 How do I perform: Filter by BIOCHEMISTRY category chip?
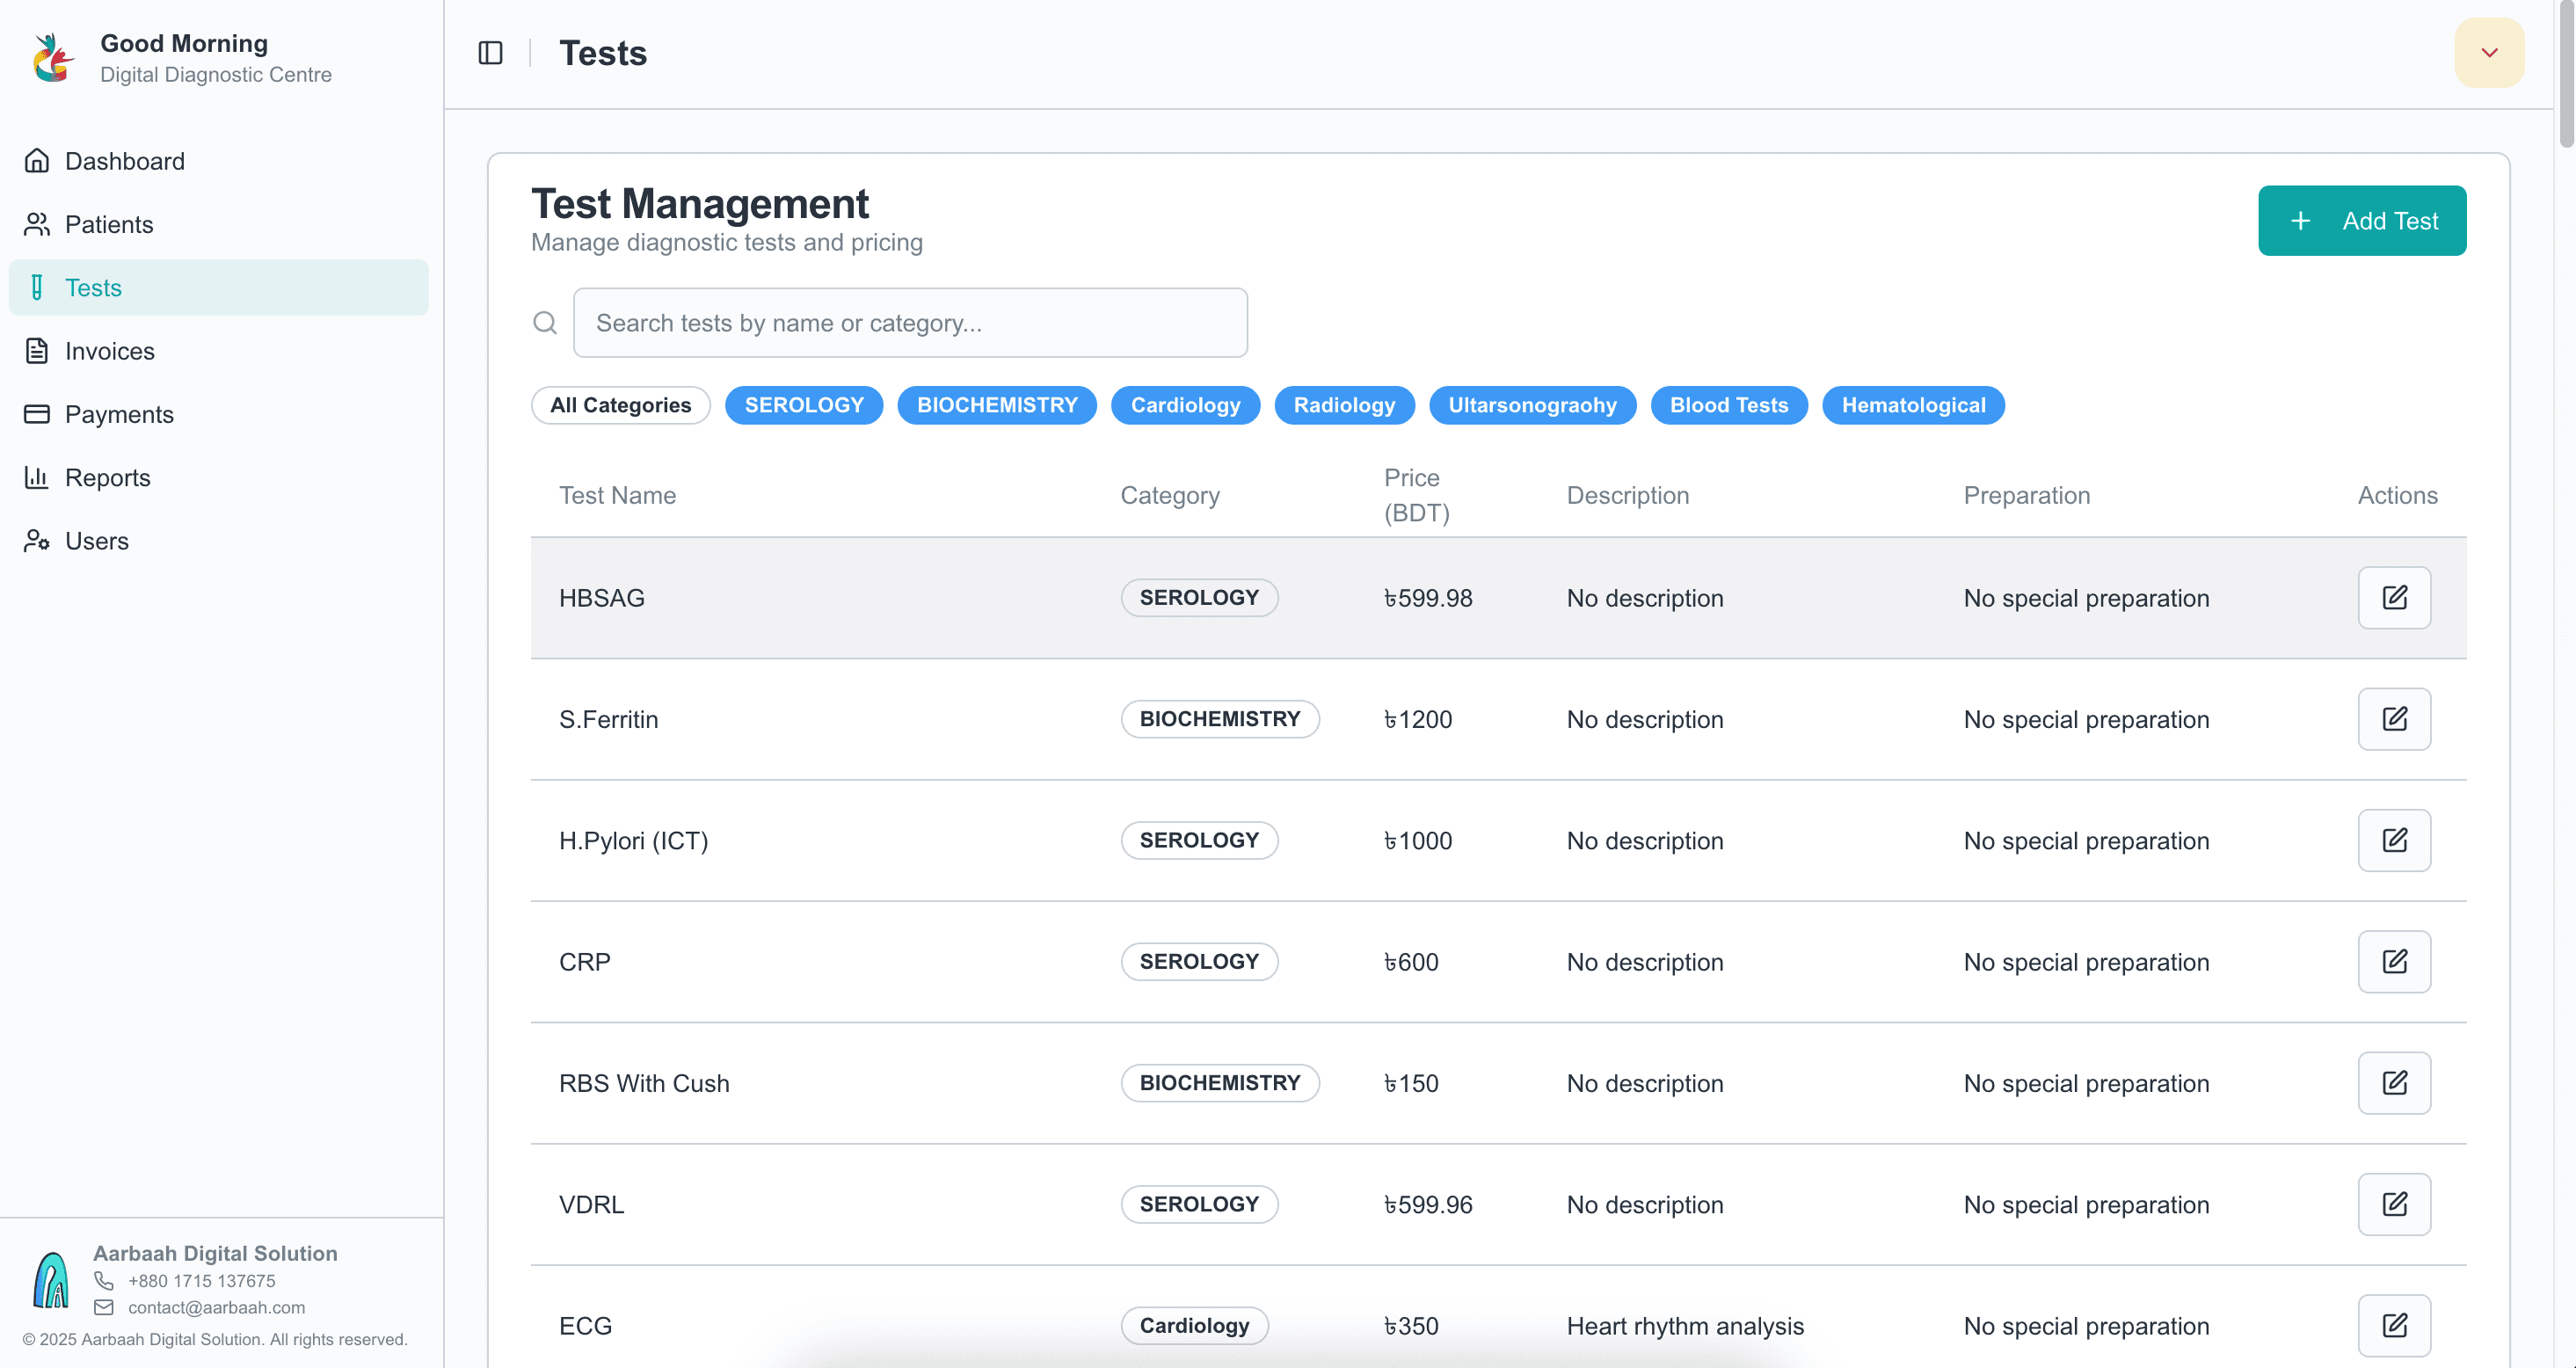pos(997,405)
